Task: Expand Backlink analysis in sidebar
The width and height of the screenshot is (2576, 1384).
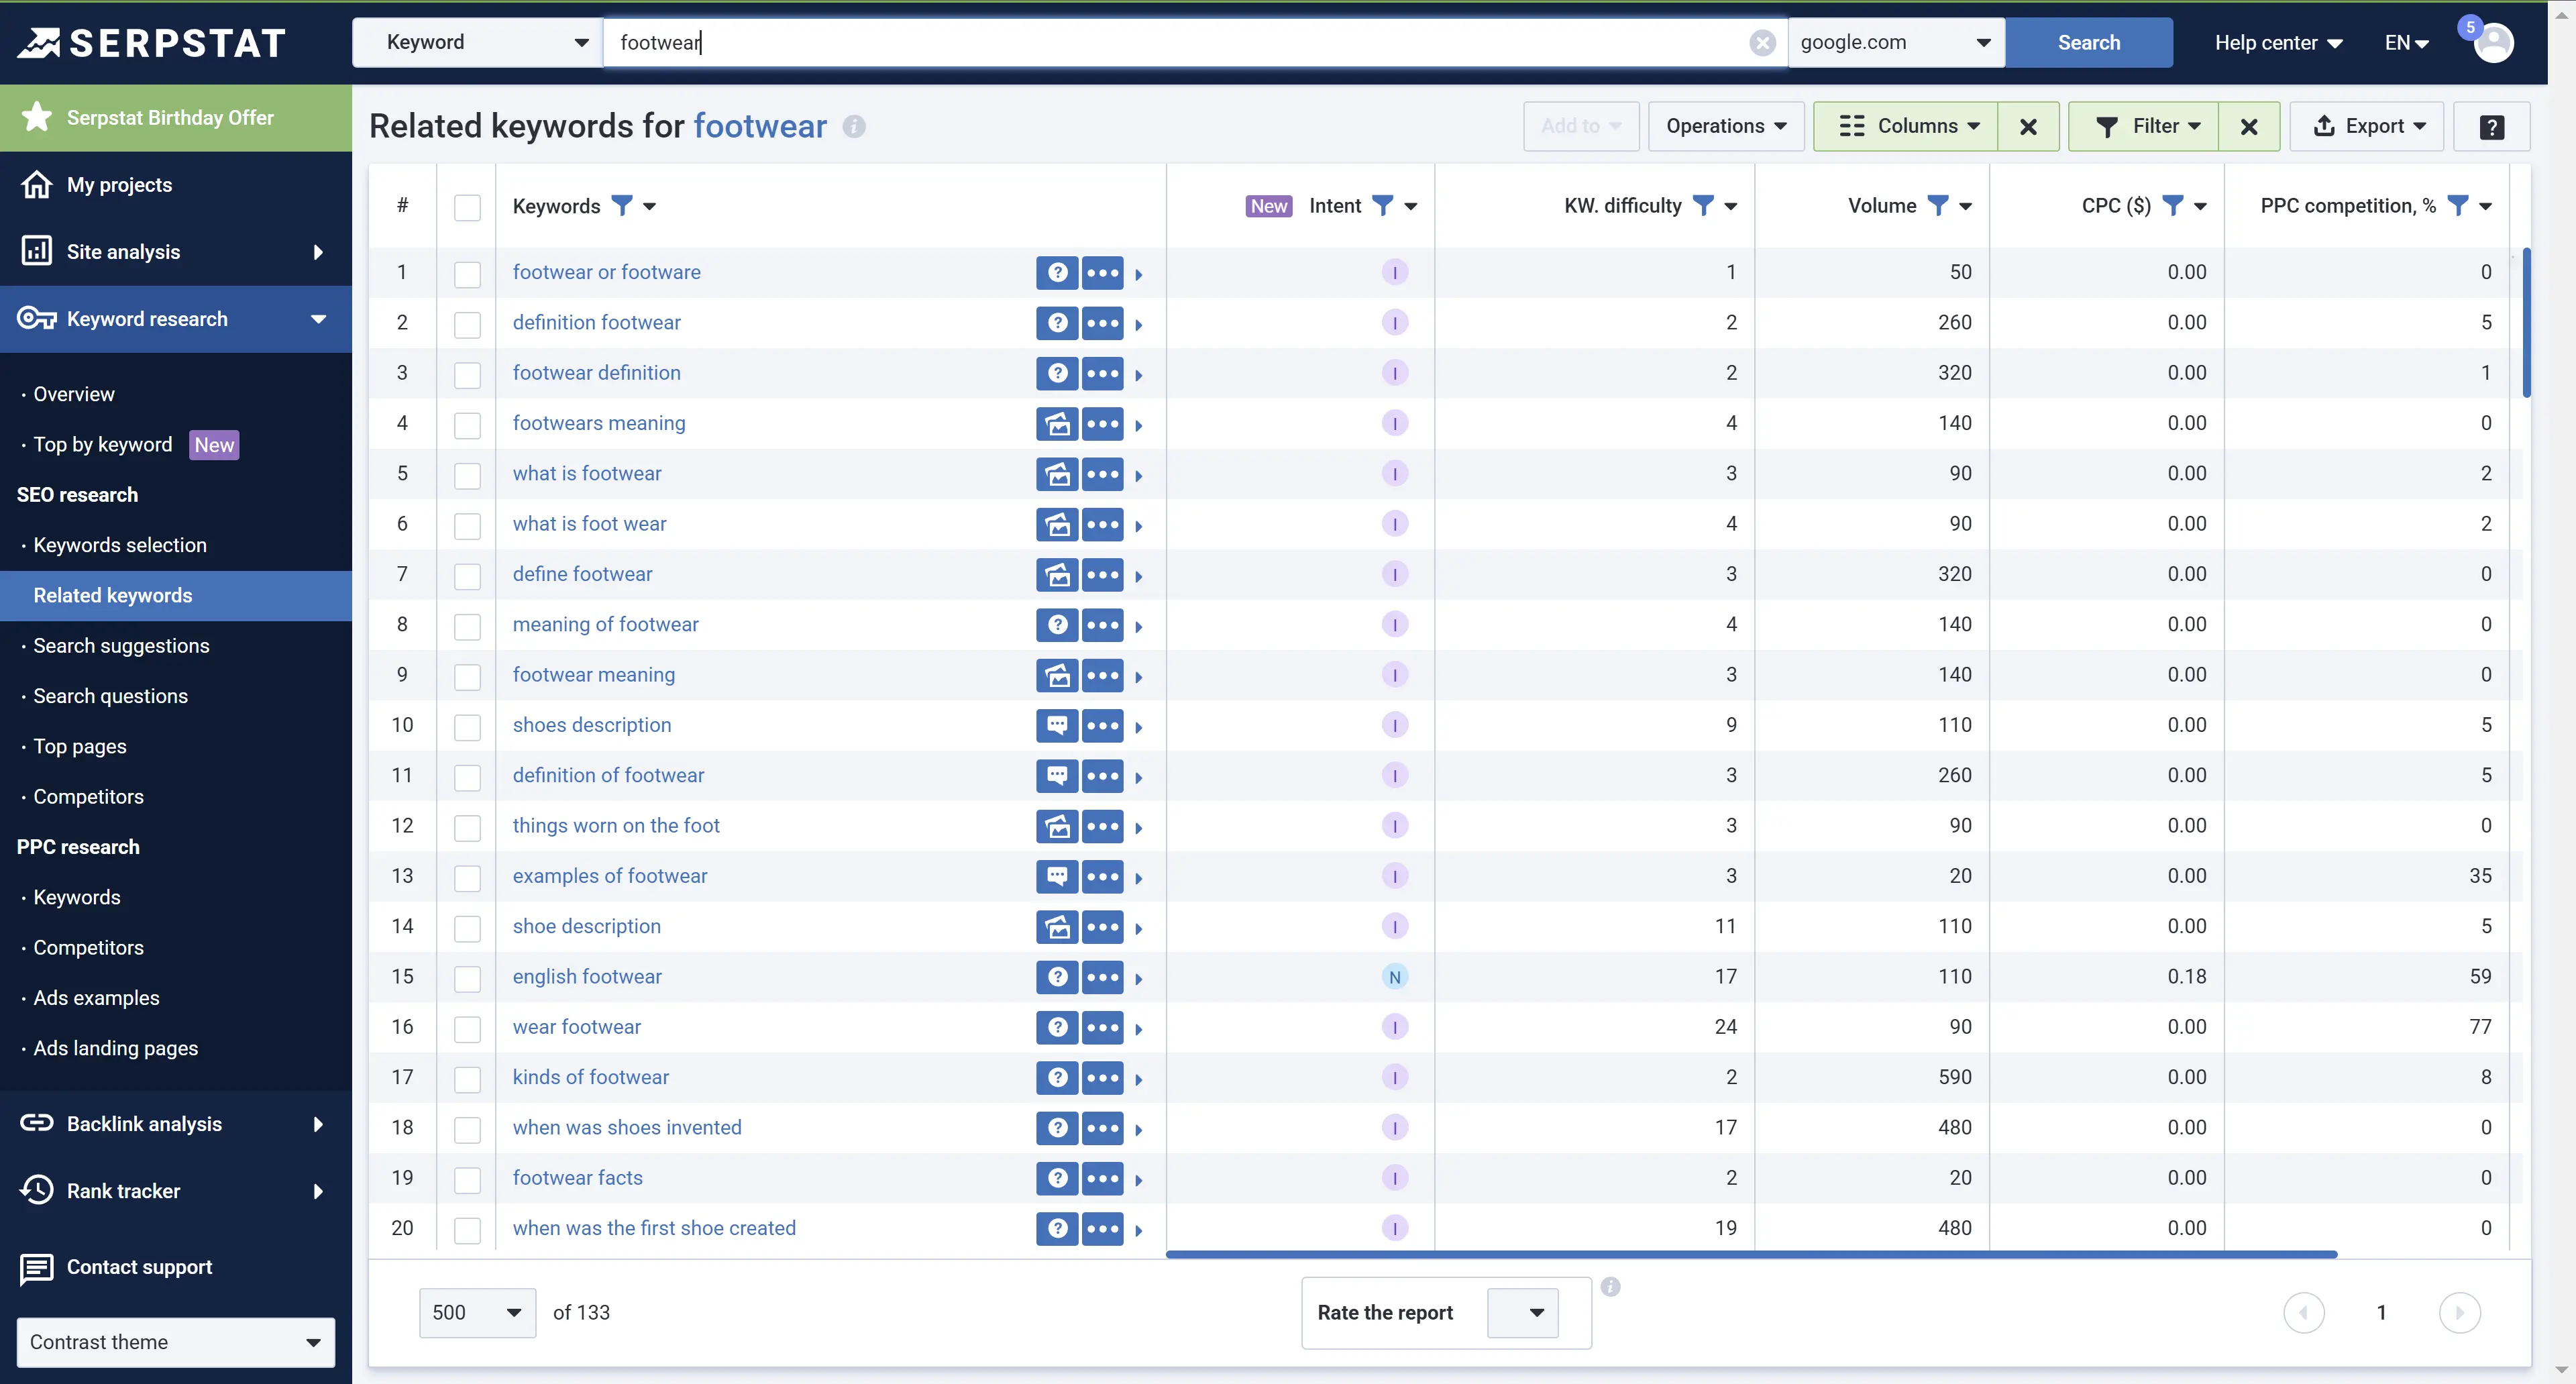Action: 176,1124
